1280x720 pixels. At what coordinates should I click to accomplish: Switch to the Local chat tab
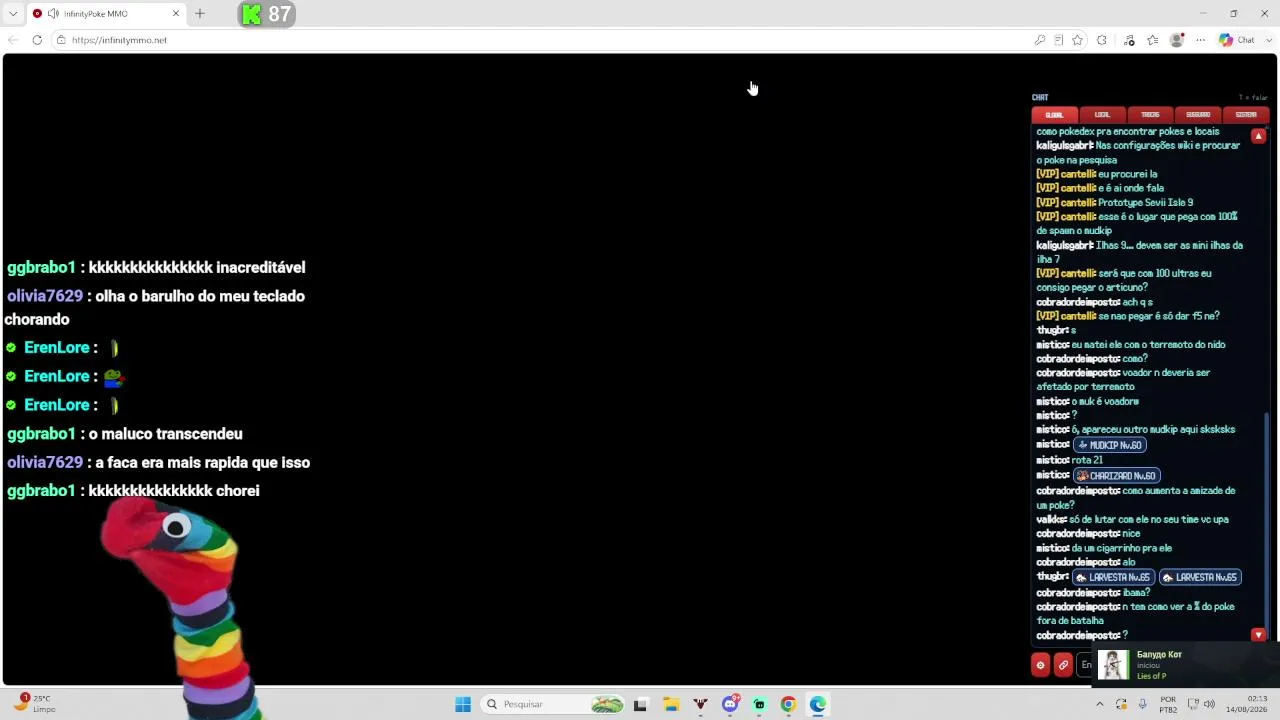click(x=1102, y=115)
